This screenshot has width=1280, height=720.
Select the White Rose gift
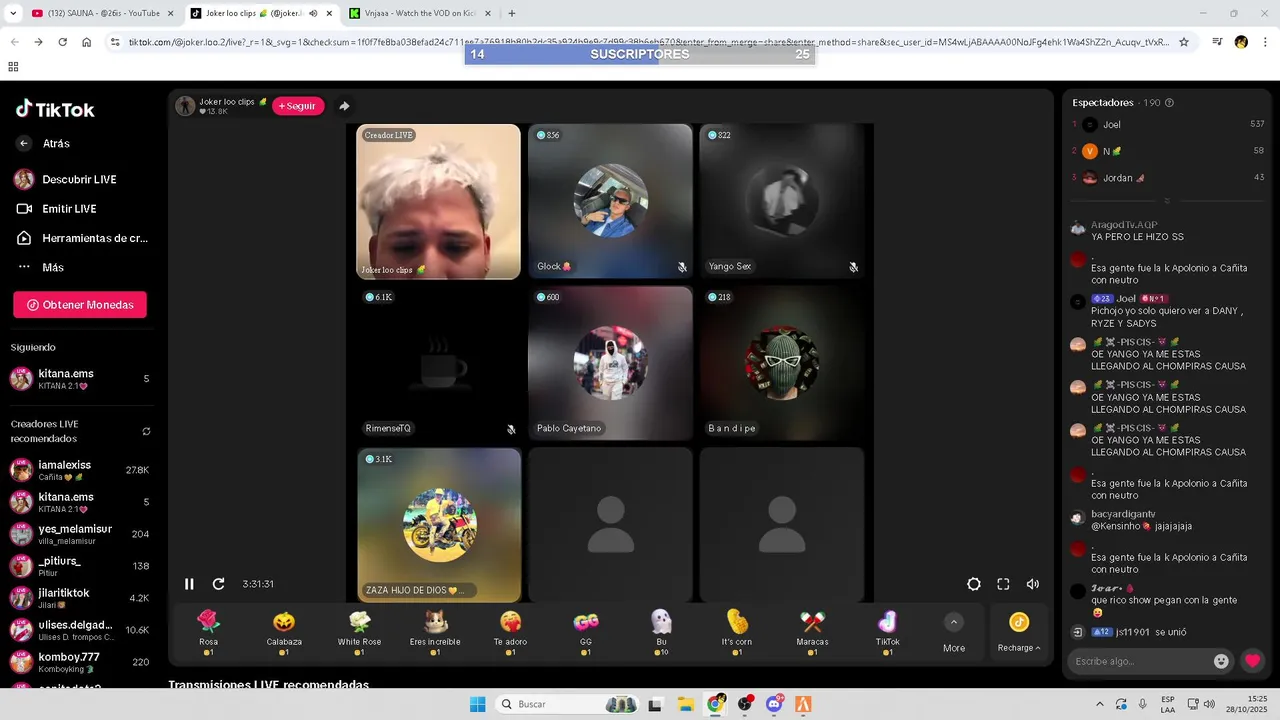(359, 622)
